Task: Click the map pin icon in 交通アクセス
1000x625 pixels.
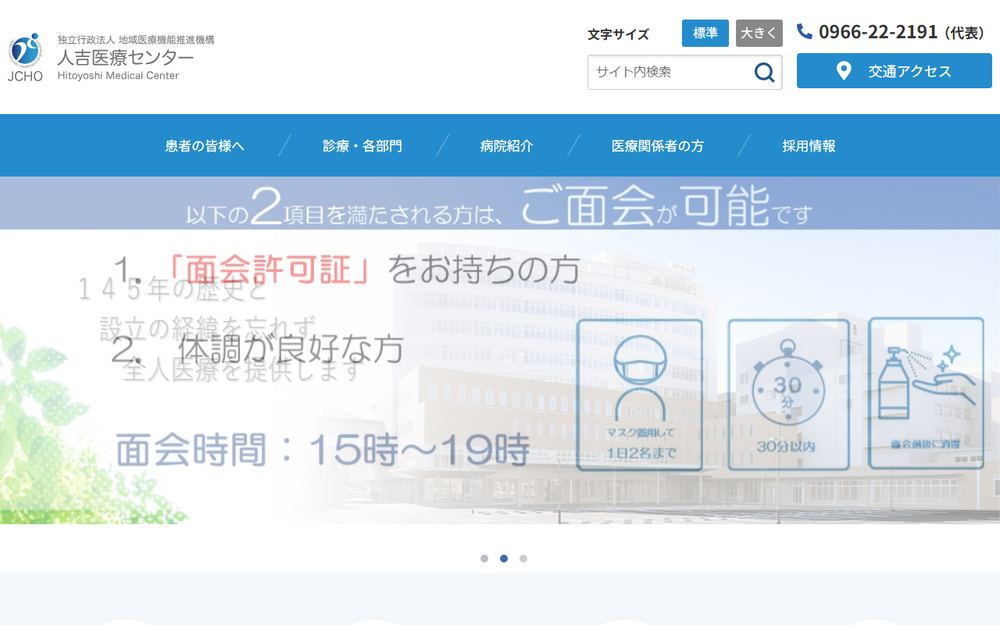Action: click(843, 71)
